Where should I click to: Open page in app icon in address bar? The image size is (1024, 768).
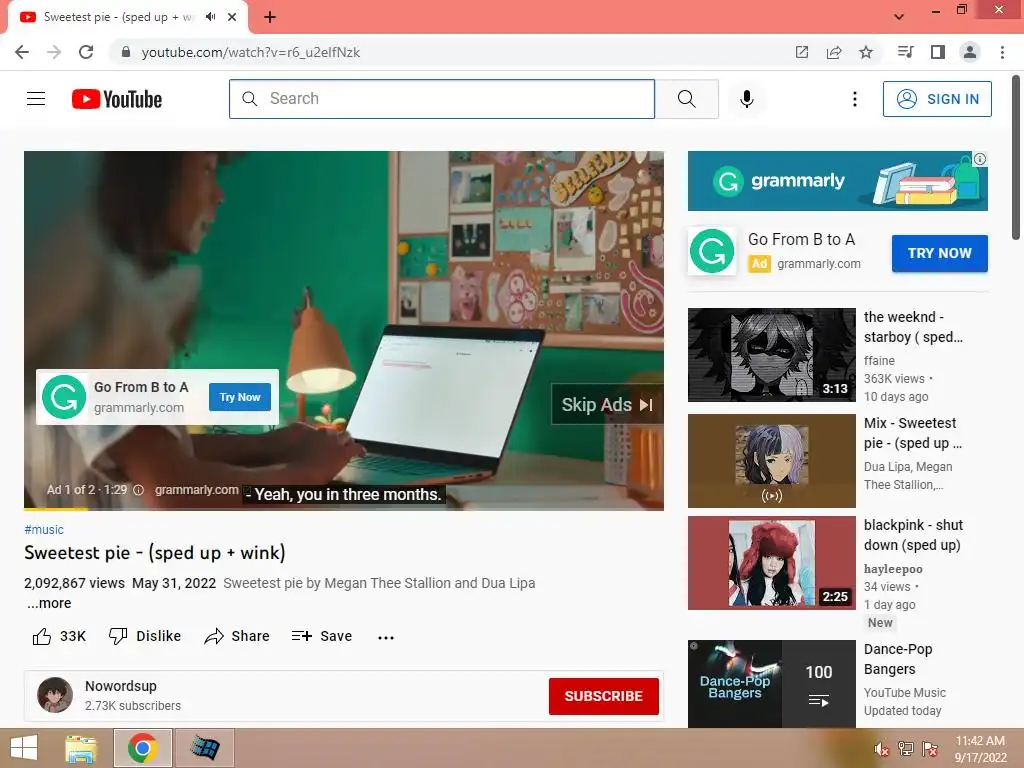click(x=801, y=52)
